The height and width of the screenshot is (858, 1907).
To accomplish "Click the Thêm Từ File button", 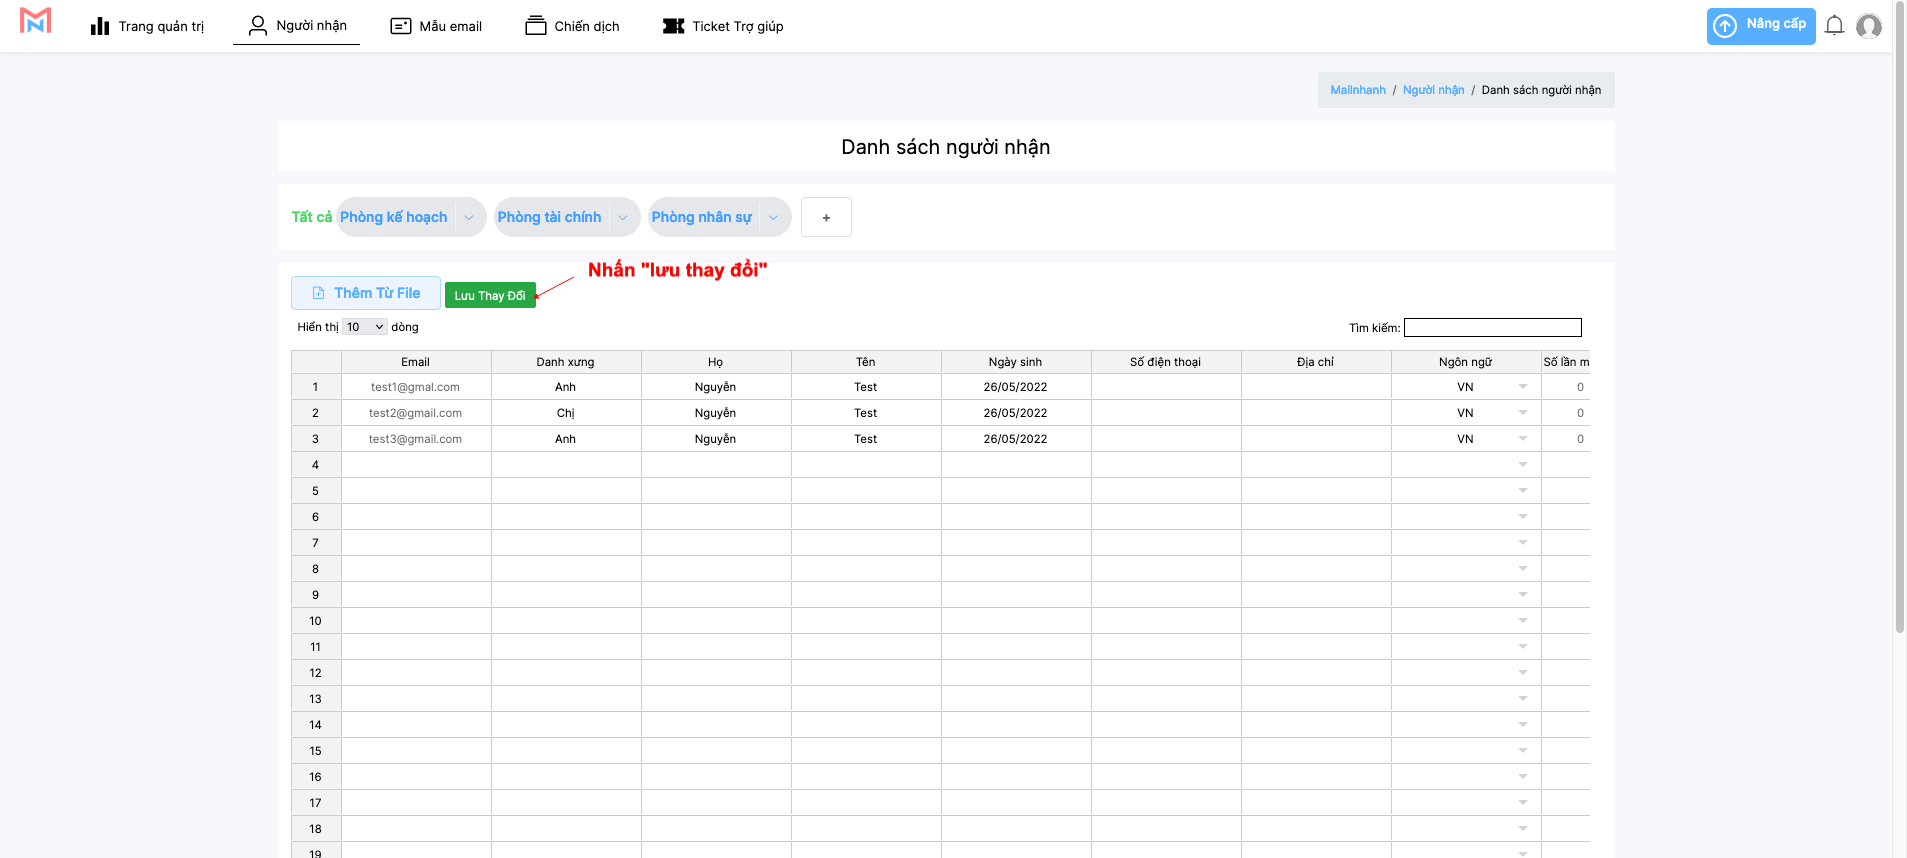I will pos(366,293).
